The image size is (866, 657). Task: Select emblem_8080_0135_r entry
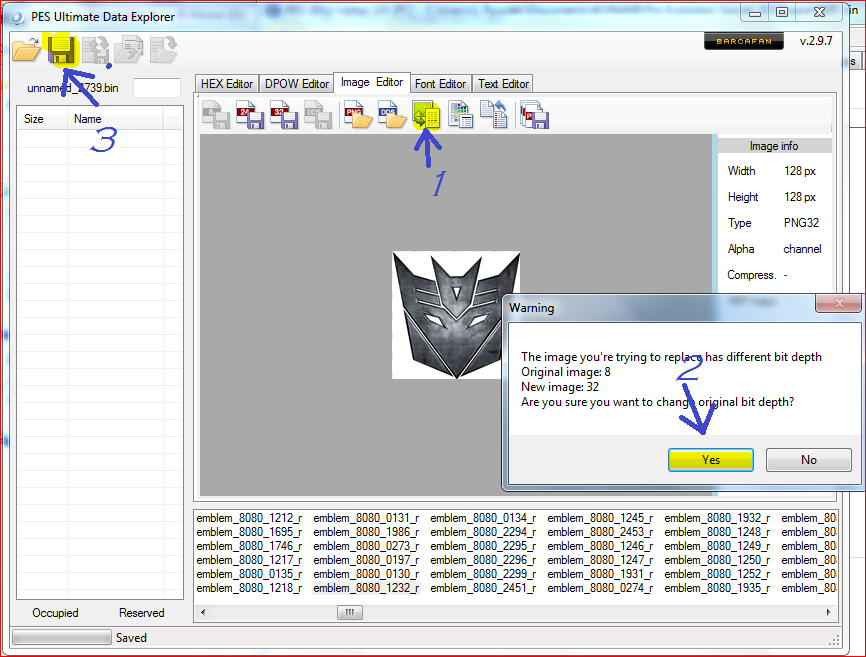249,574
